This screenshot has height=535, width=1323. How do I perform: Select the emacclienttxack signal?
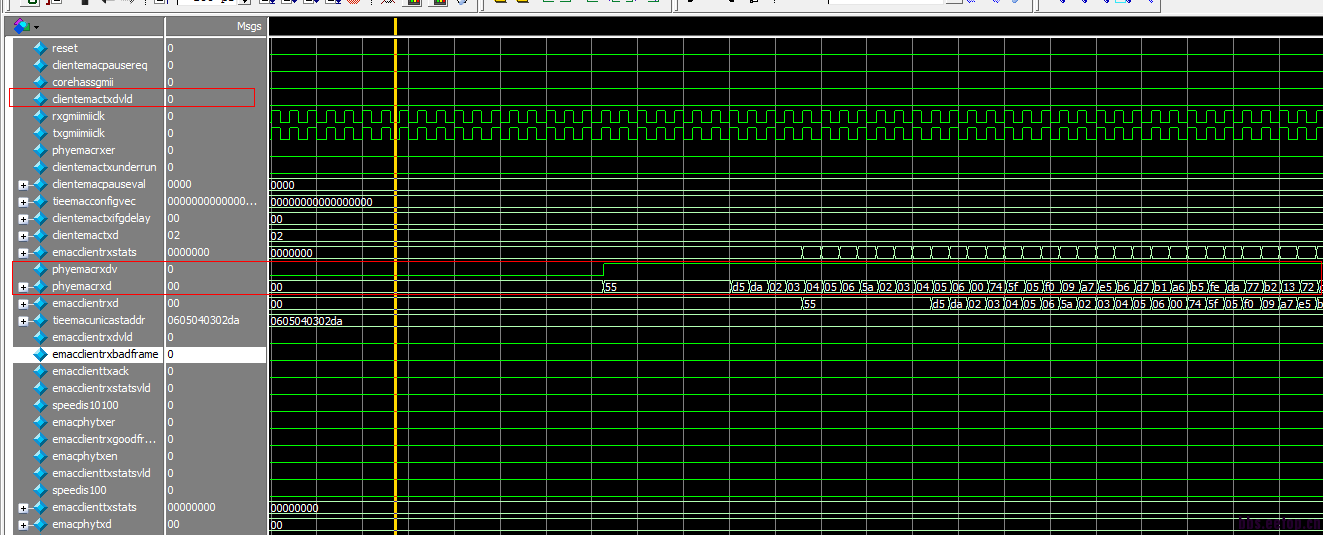[90, 371]
